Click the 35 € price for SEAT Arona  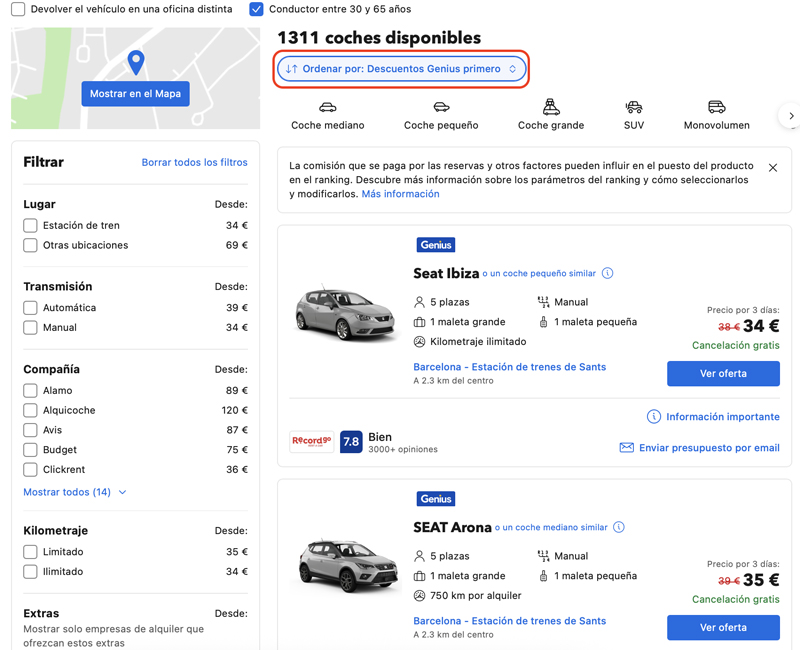761,580
